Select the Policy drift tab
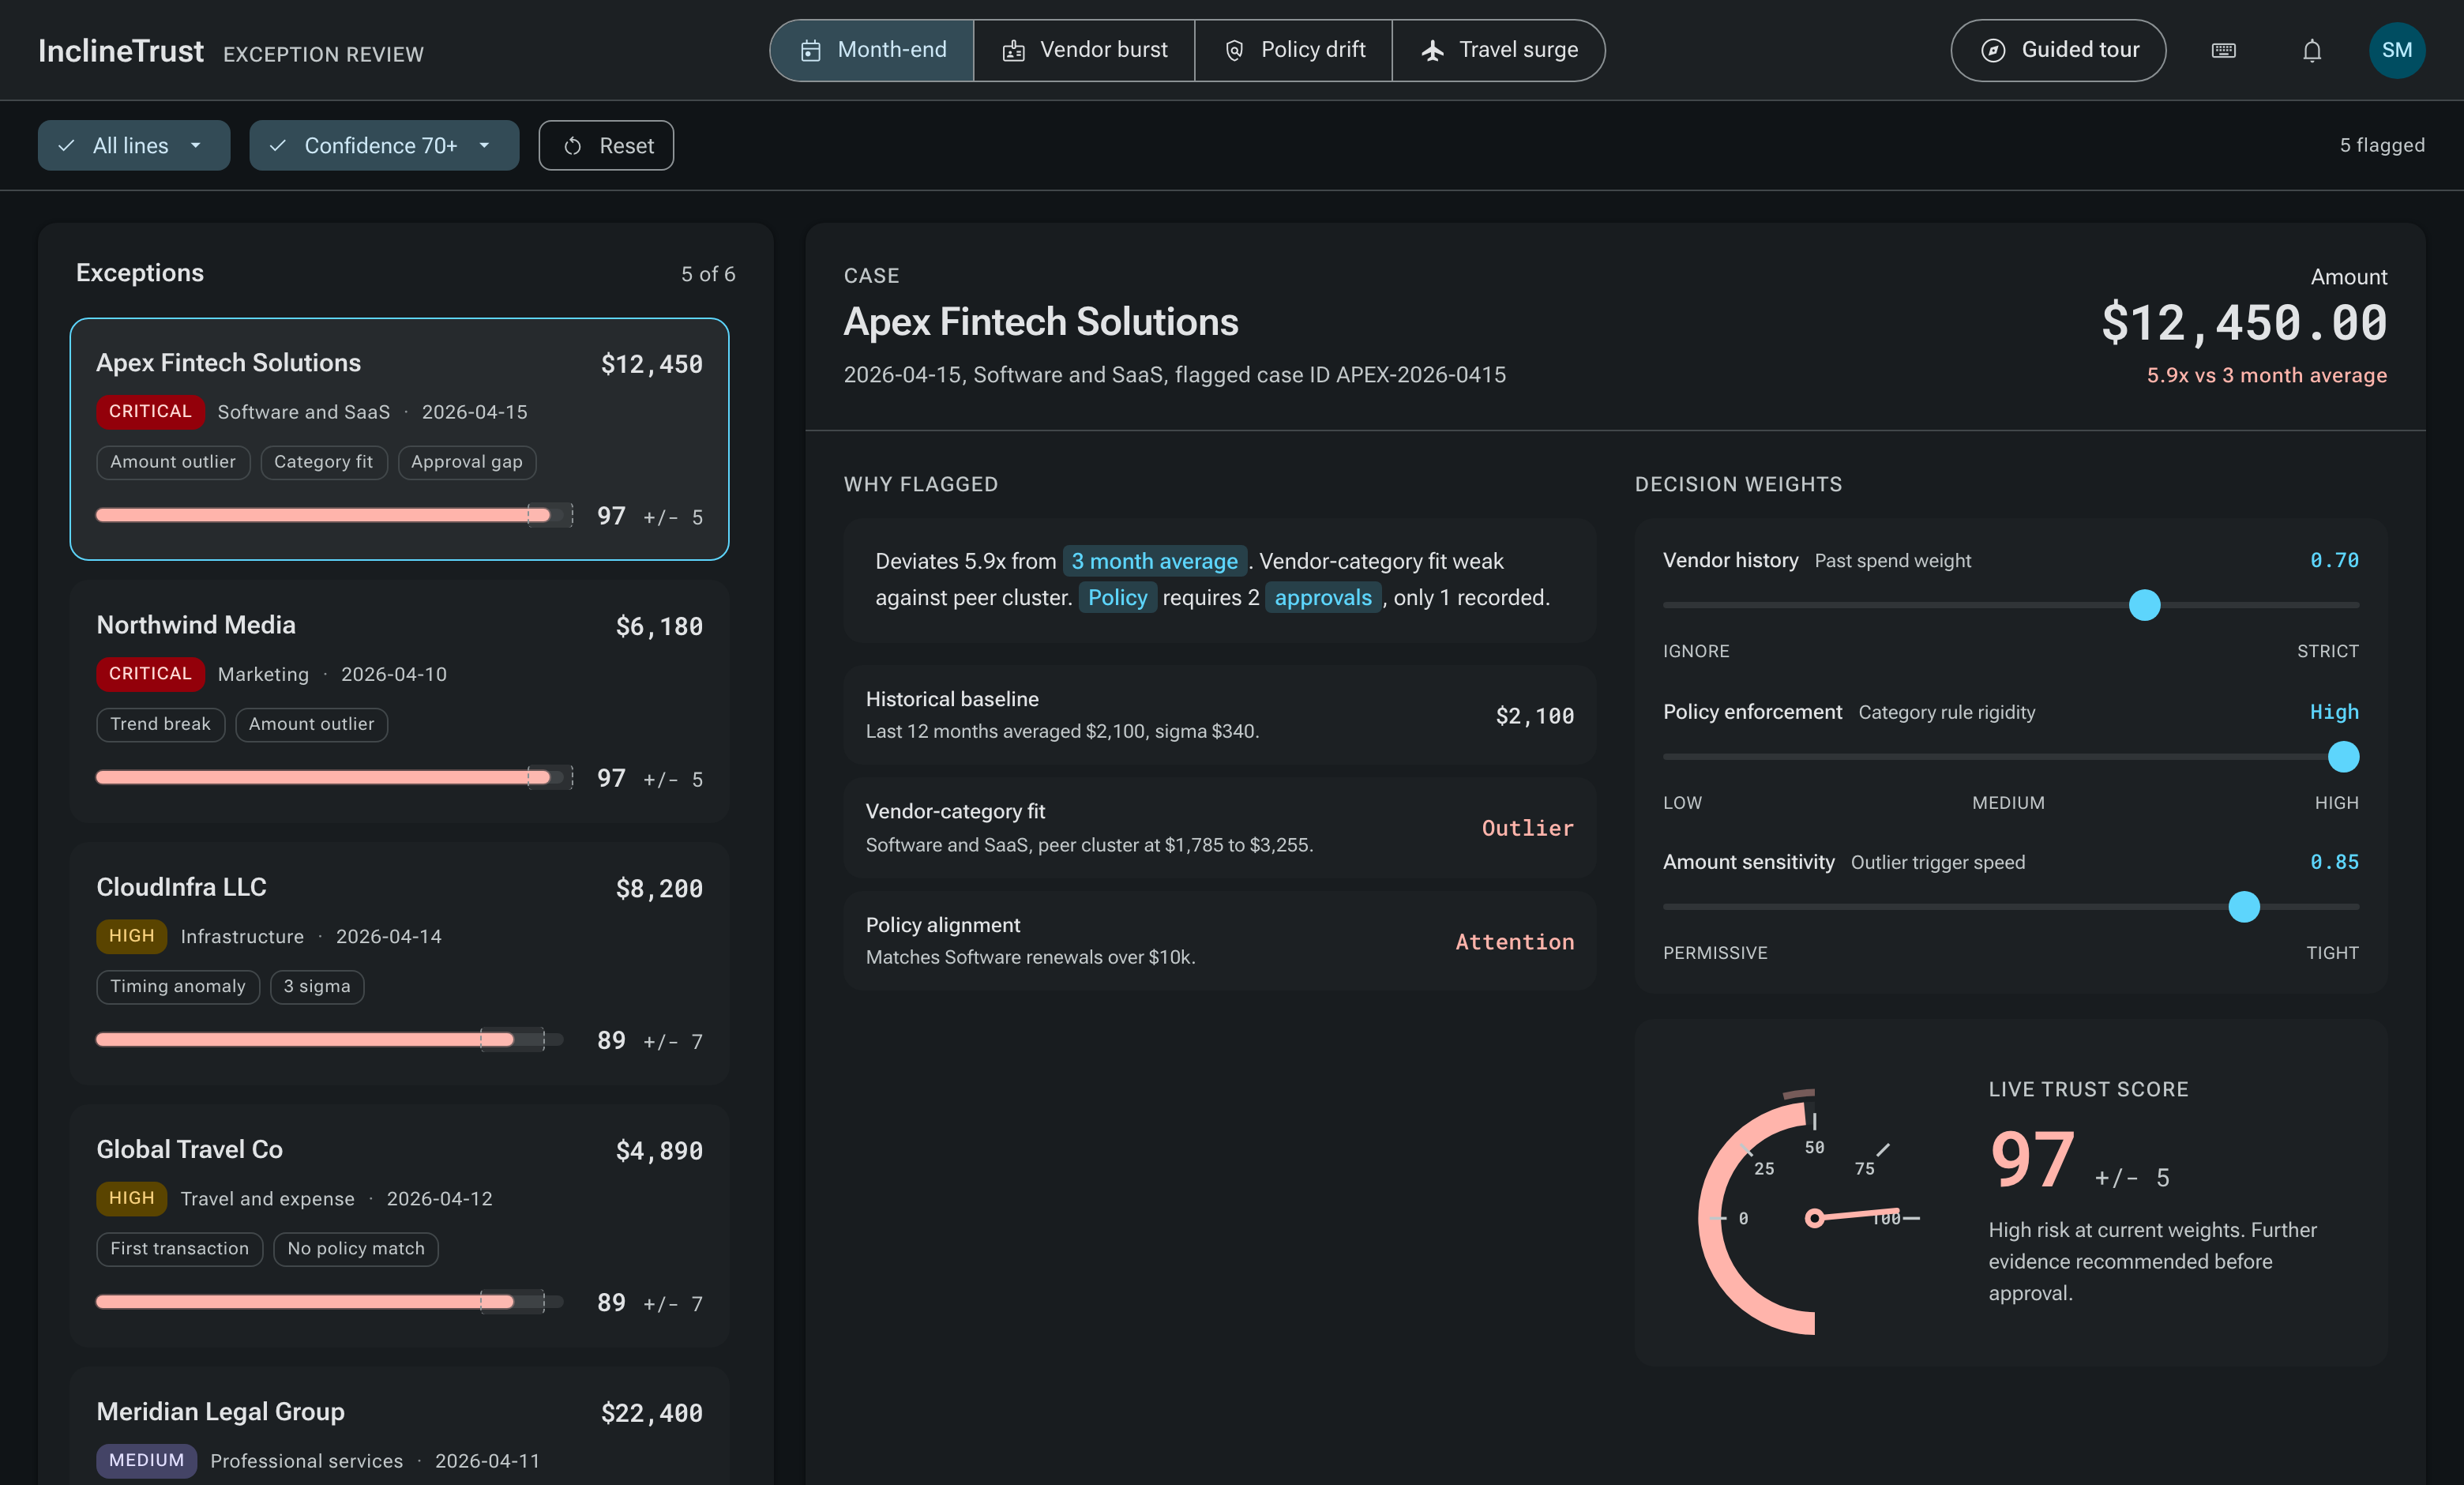Image resolution: width=2464 pixels, height=1485 pixels. click(1293, 50)
